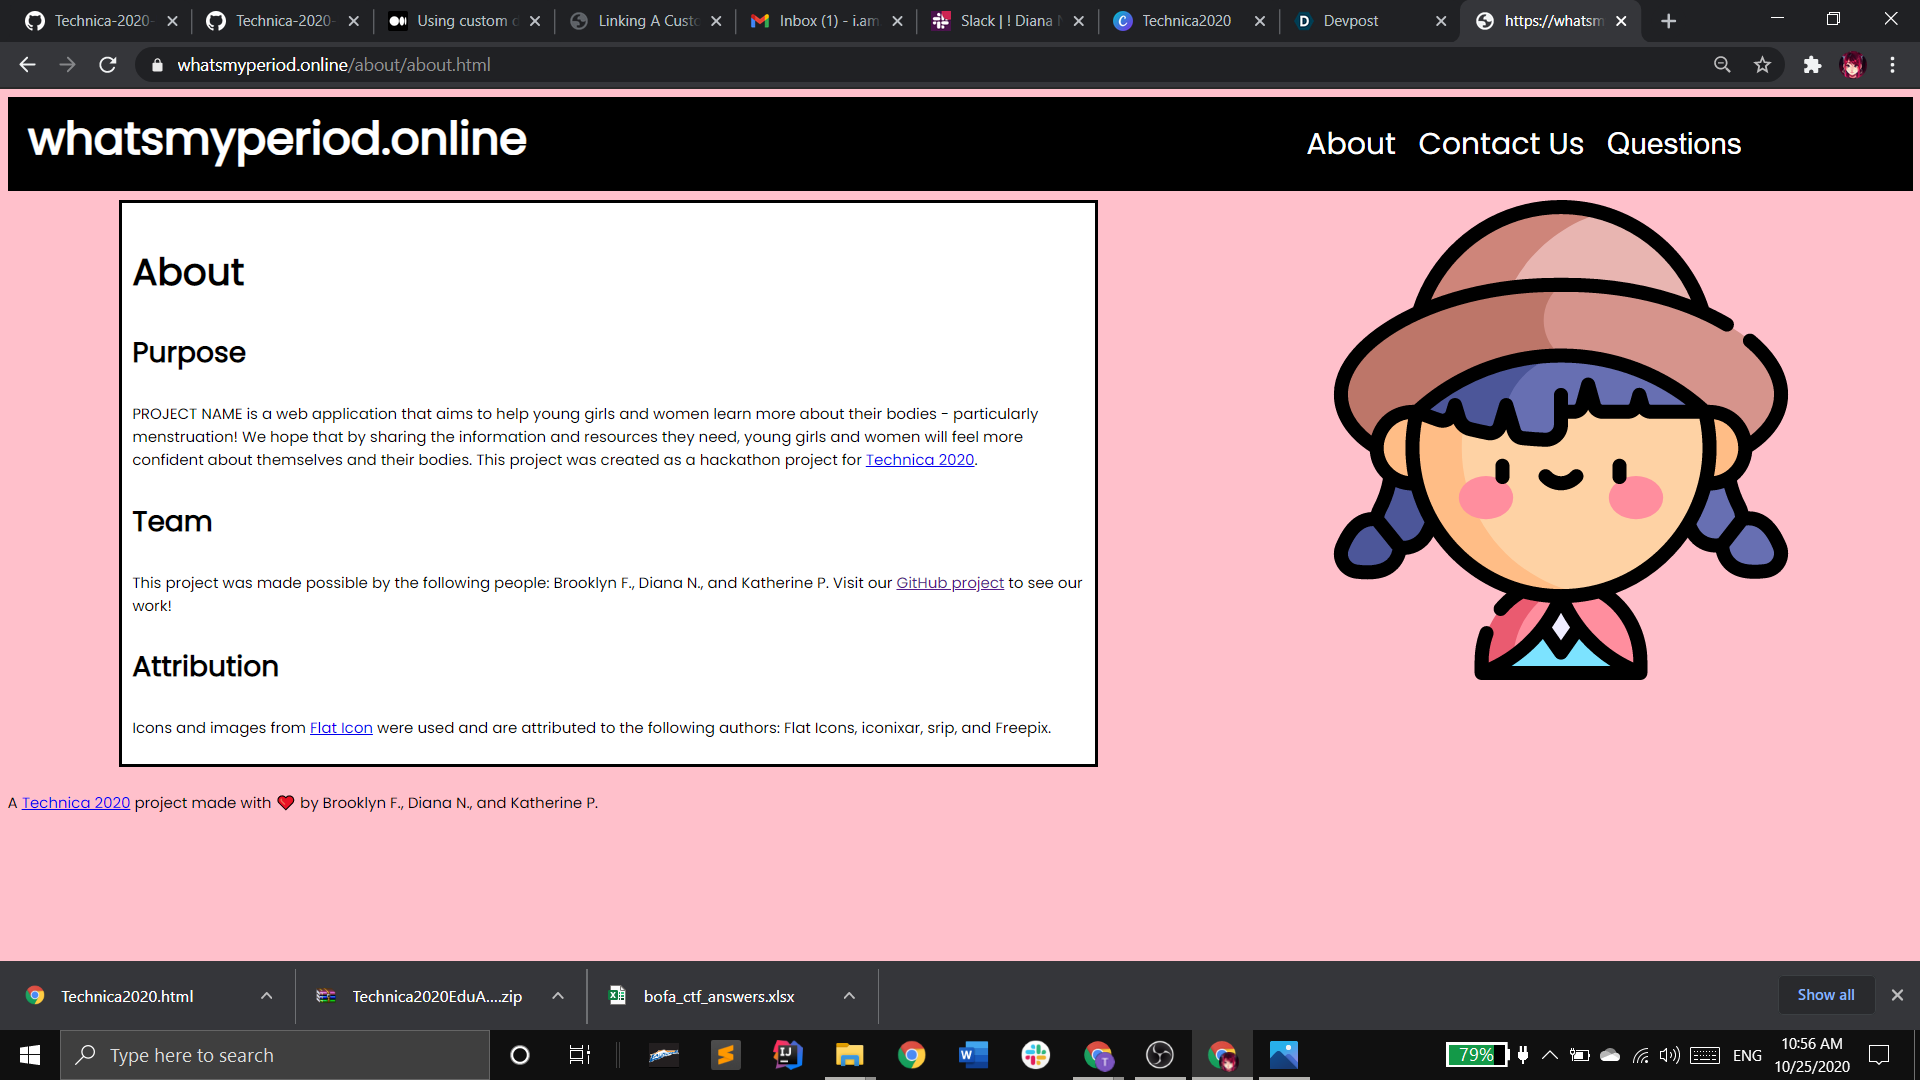Expand options for Technica2020.html download

click(x=266, y=996)
